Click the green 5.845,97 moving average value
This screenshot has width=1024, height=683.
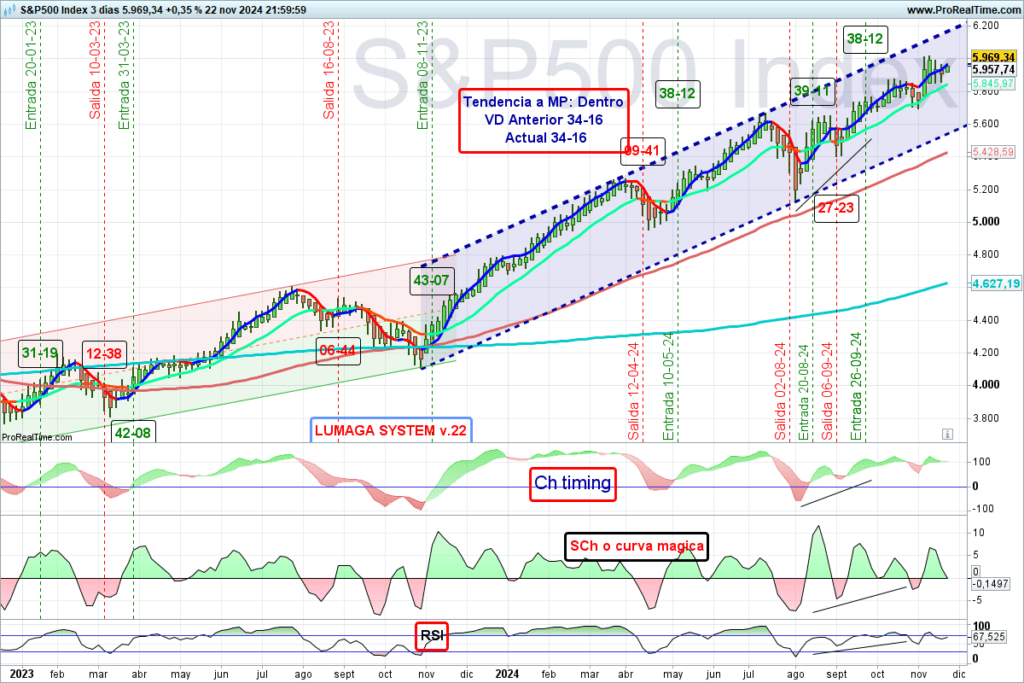[x=993, y=83]
